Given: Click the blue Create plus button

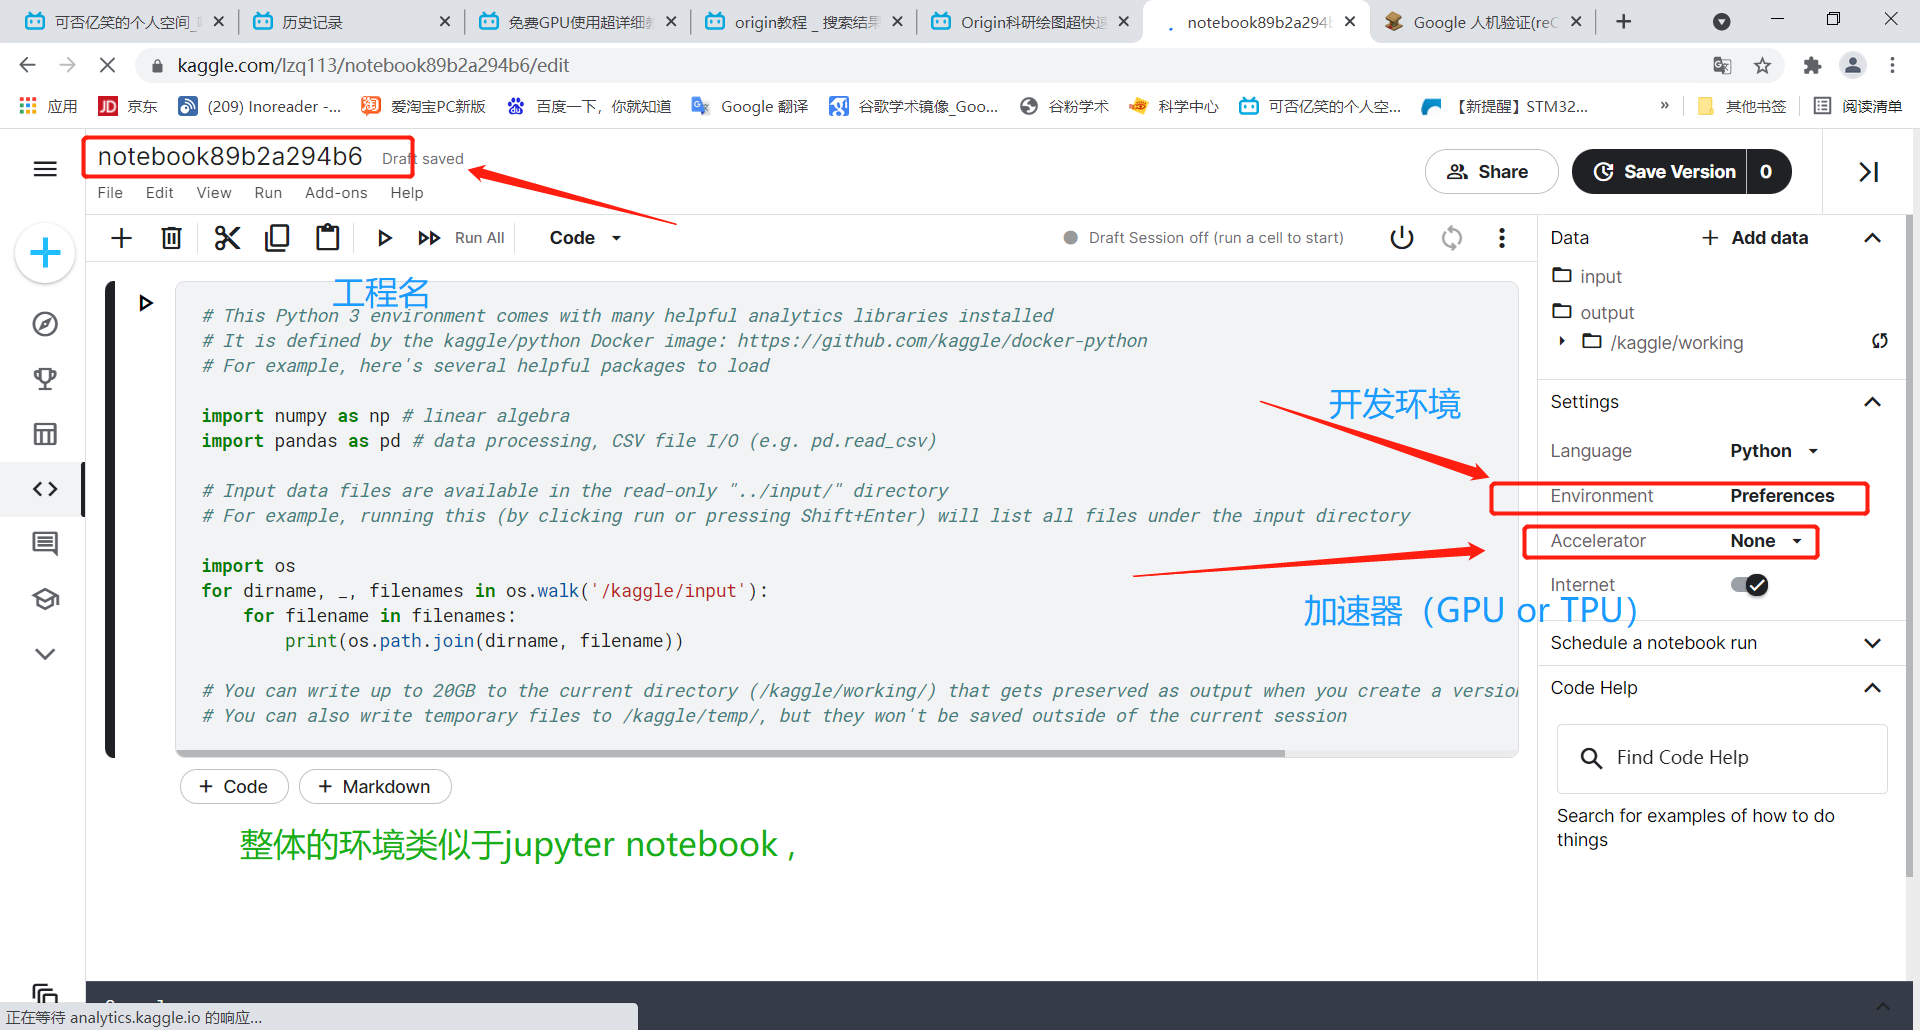Looking at the screenshot, I should coord(45,253).
